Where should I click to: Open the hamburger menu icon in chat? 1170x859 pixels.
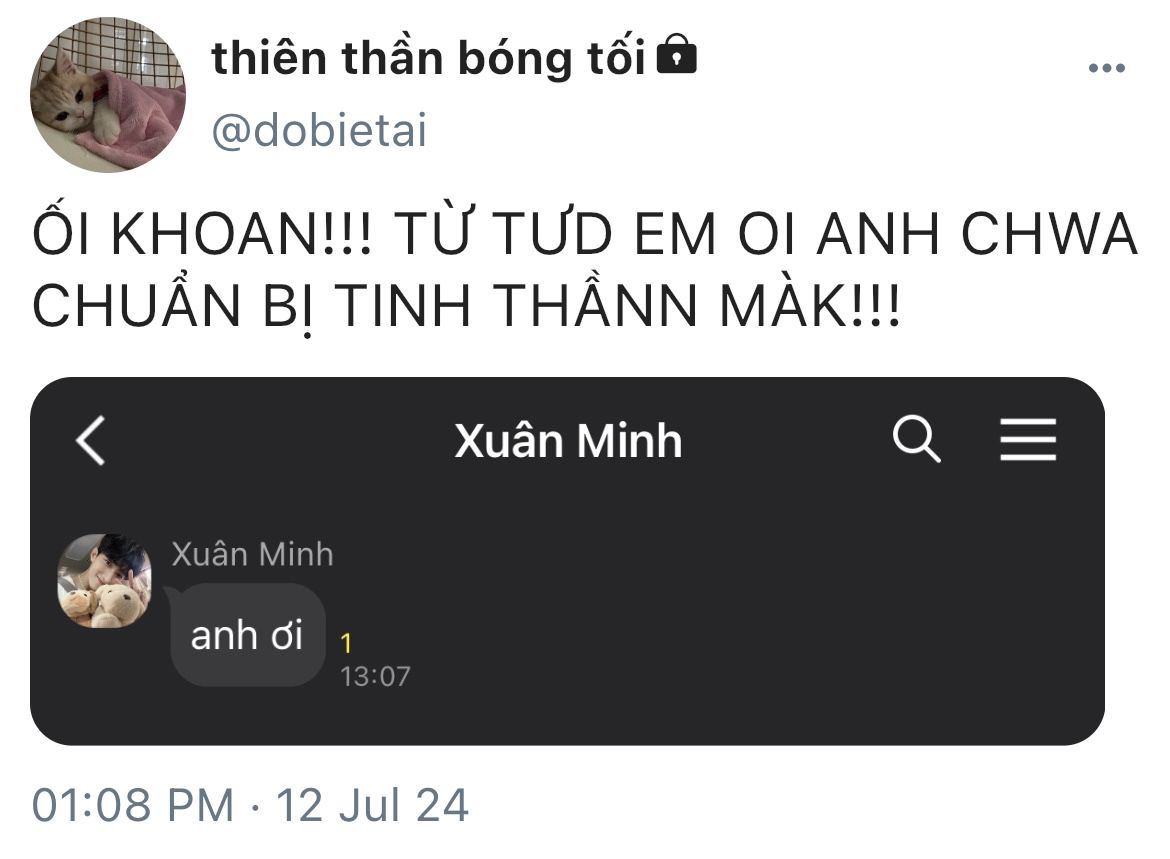click(x=1028, y=440)
